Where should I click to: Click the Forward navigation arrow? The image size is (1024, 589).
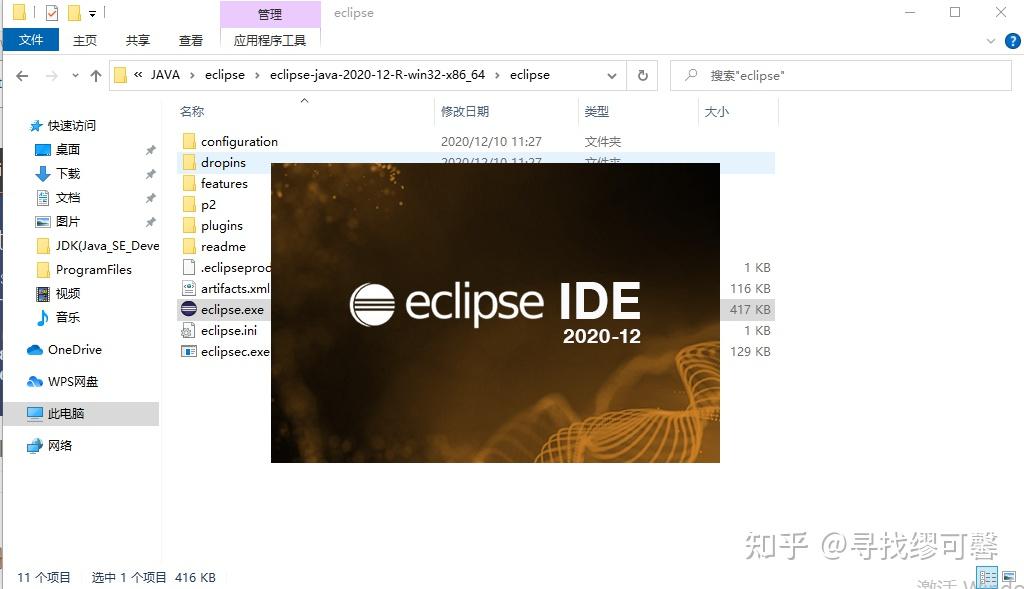[x=52, y=76]
